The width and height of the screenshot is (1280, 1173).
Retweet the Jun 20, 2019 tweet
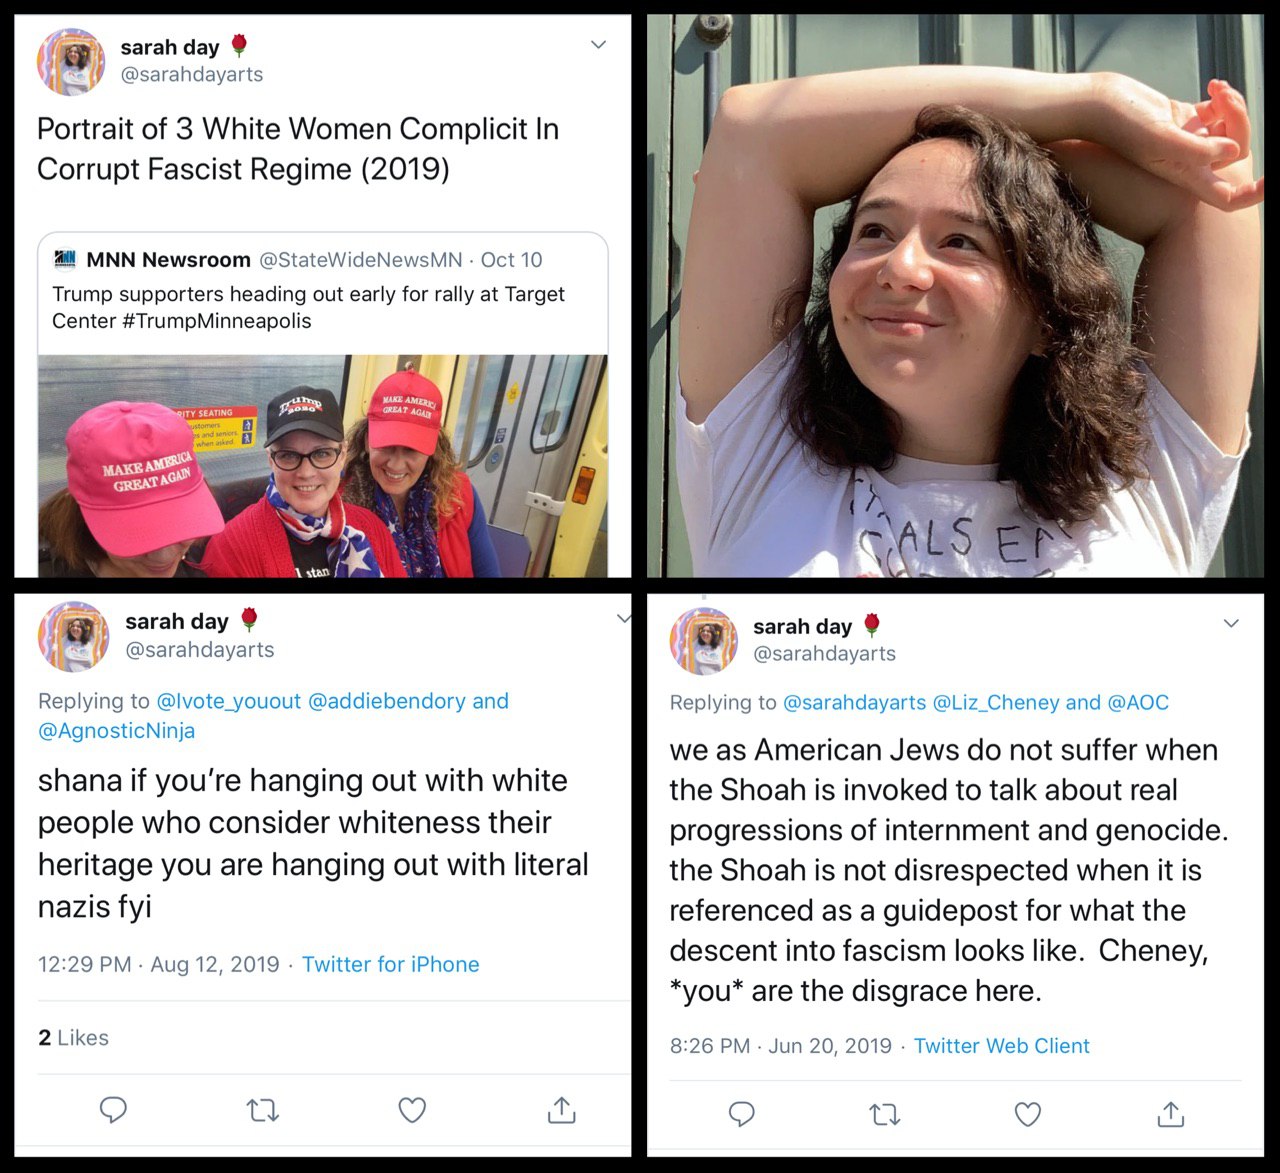tap(884, 1114)
